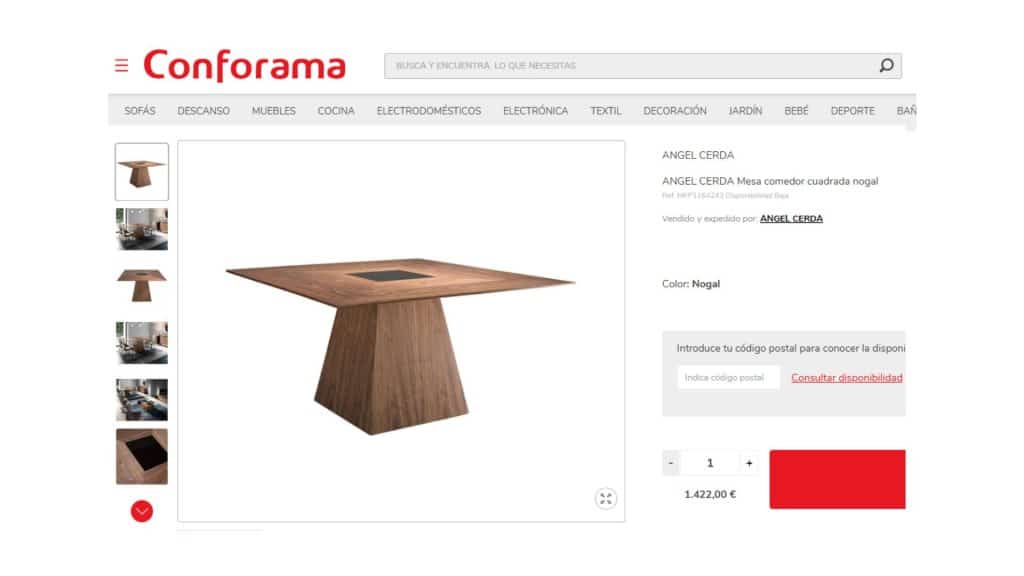Click the Conforama logo
Screen dimensions: 1024x576
244,65
